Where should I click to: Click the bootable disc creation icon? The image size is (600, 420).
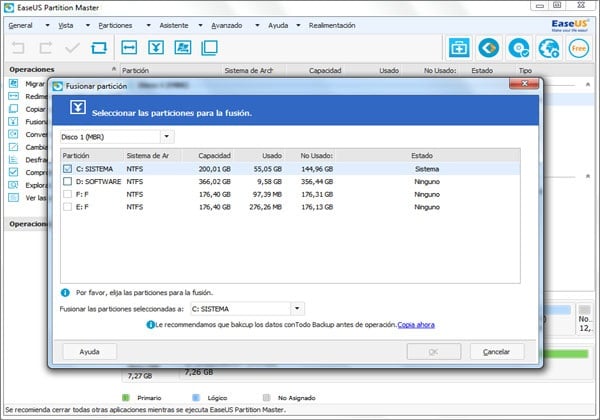point(518,48)
